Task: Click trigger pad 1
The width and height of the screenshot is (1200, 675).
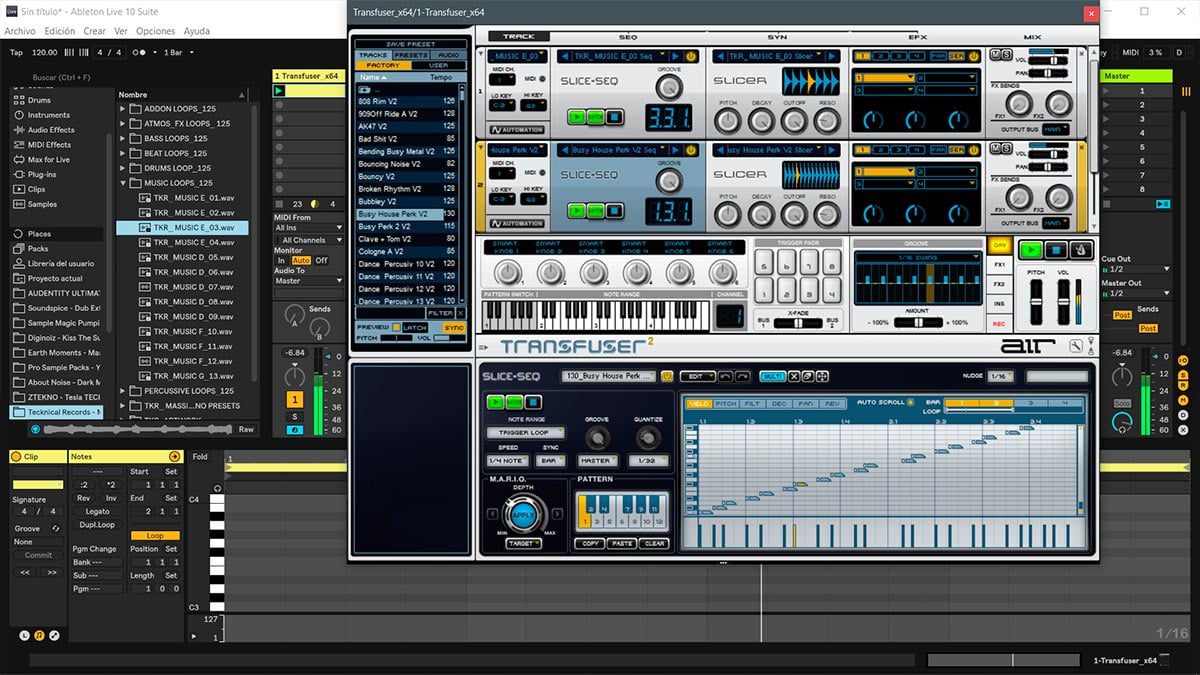Action: 765,291
